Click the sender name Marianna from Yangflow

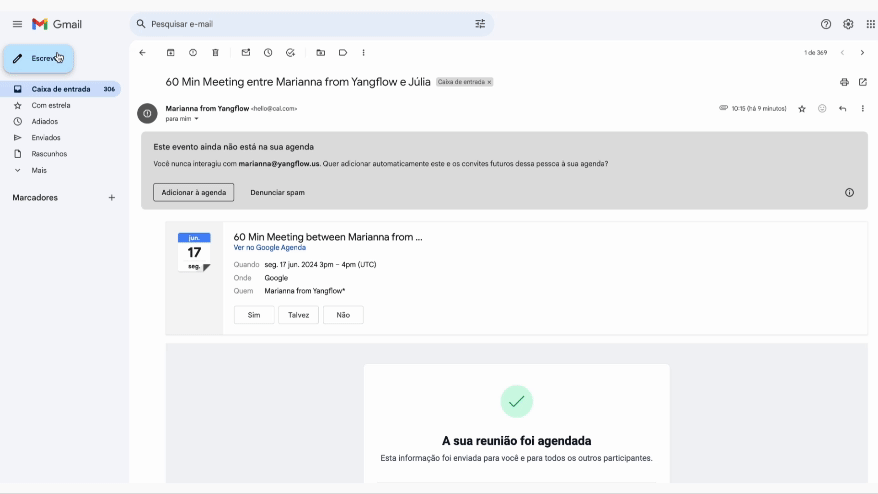[x=207, y=109]
